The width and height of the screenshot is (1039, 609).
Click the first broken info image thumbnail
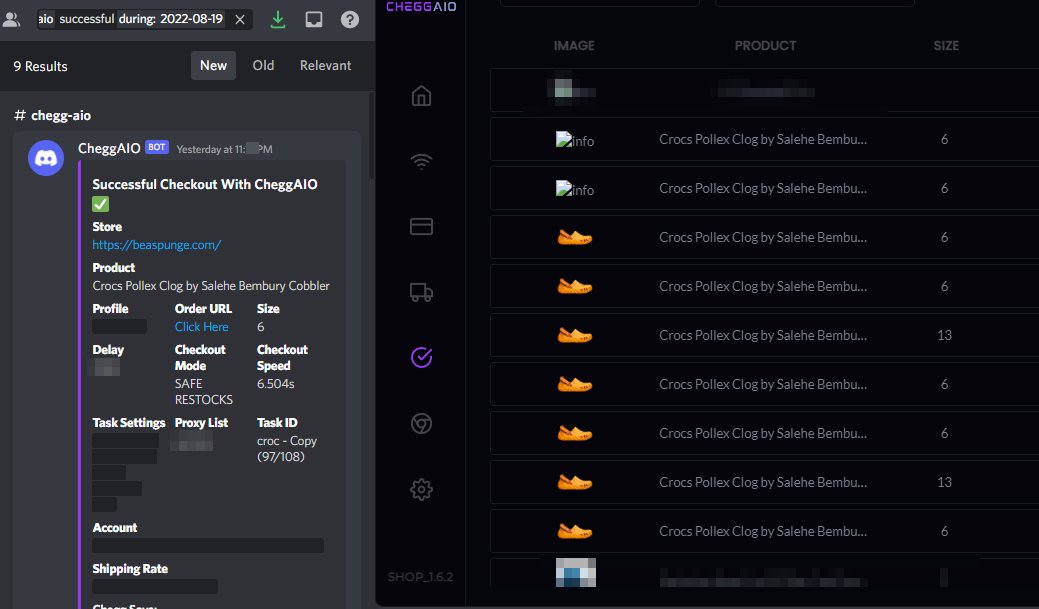click(x=574, y=140)
